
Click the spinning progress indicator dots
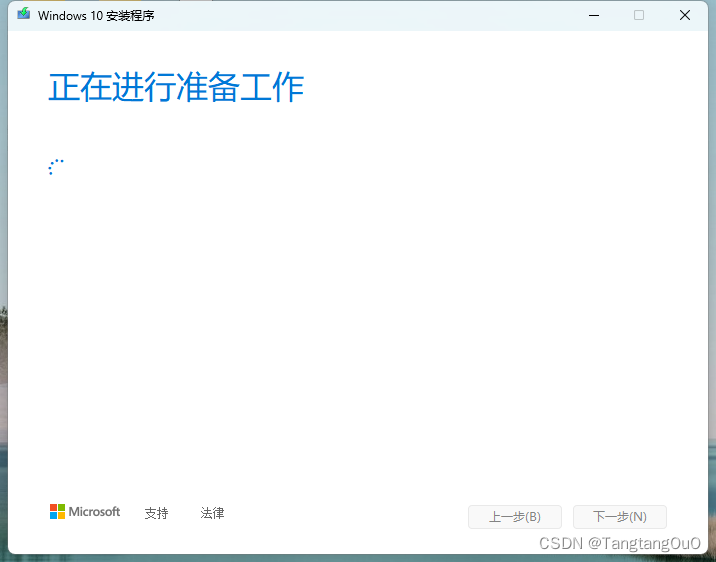click(x=56, y=167)
